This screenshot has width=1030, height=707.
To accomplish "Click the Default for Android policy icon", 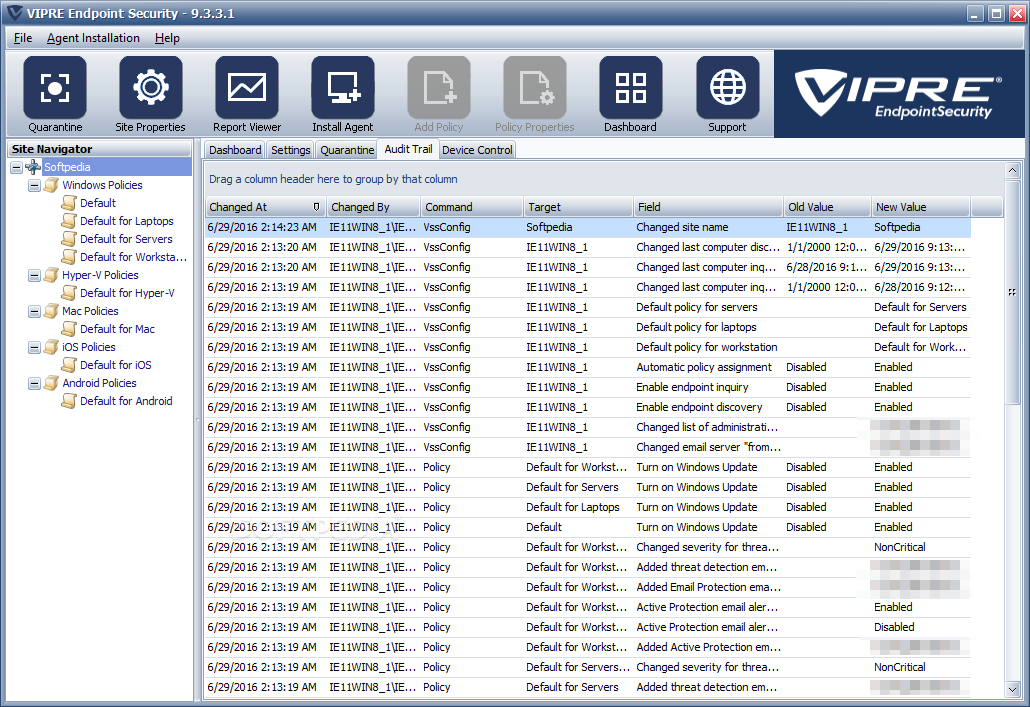I will [69, 401].
